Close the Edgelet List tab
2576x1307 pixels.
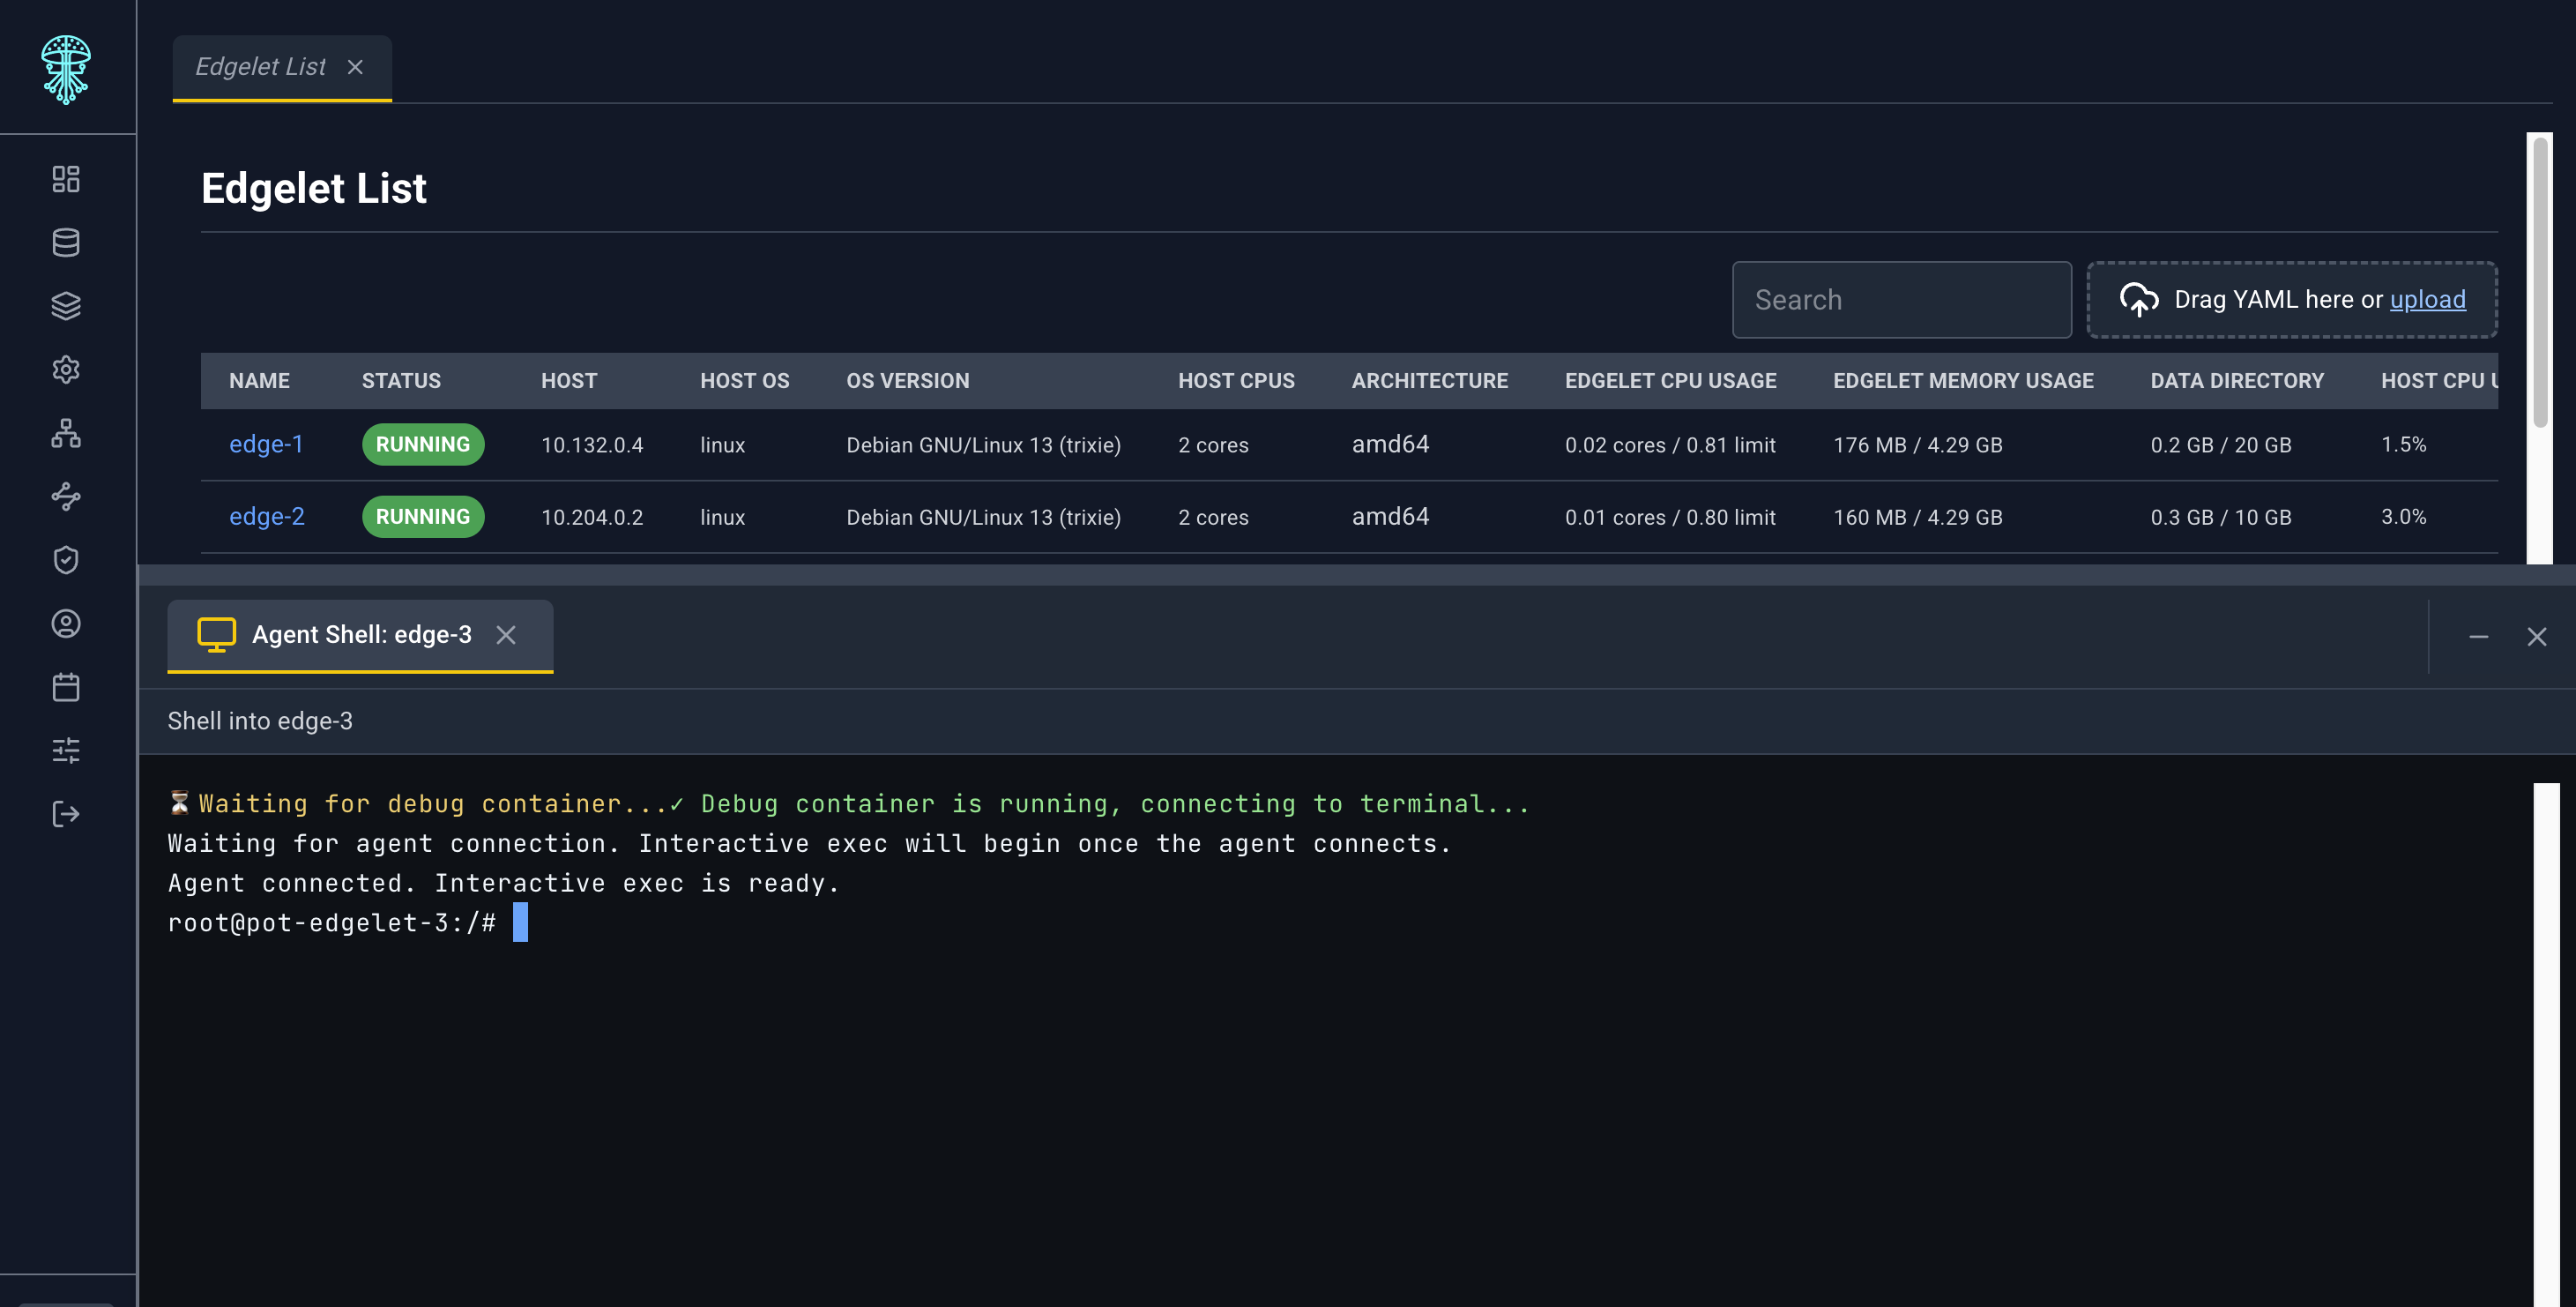[x=355, y=67]
